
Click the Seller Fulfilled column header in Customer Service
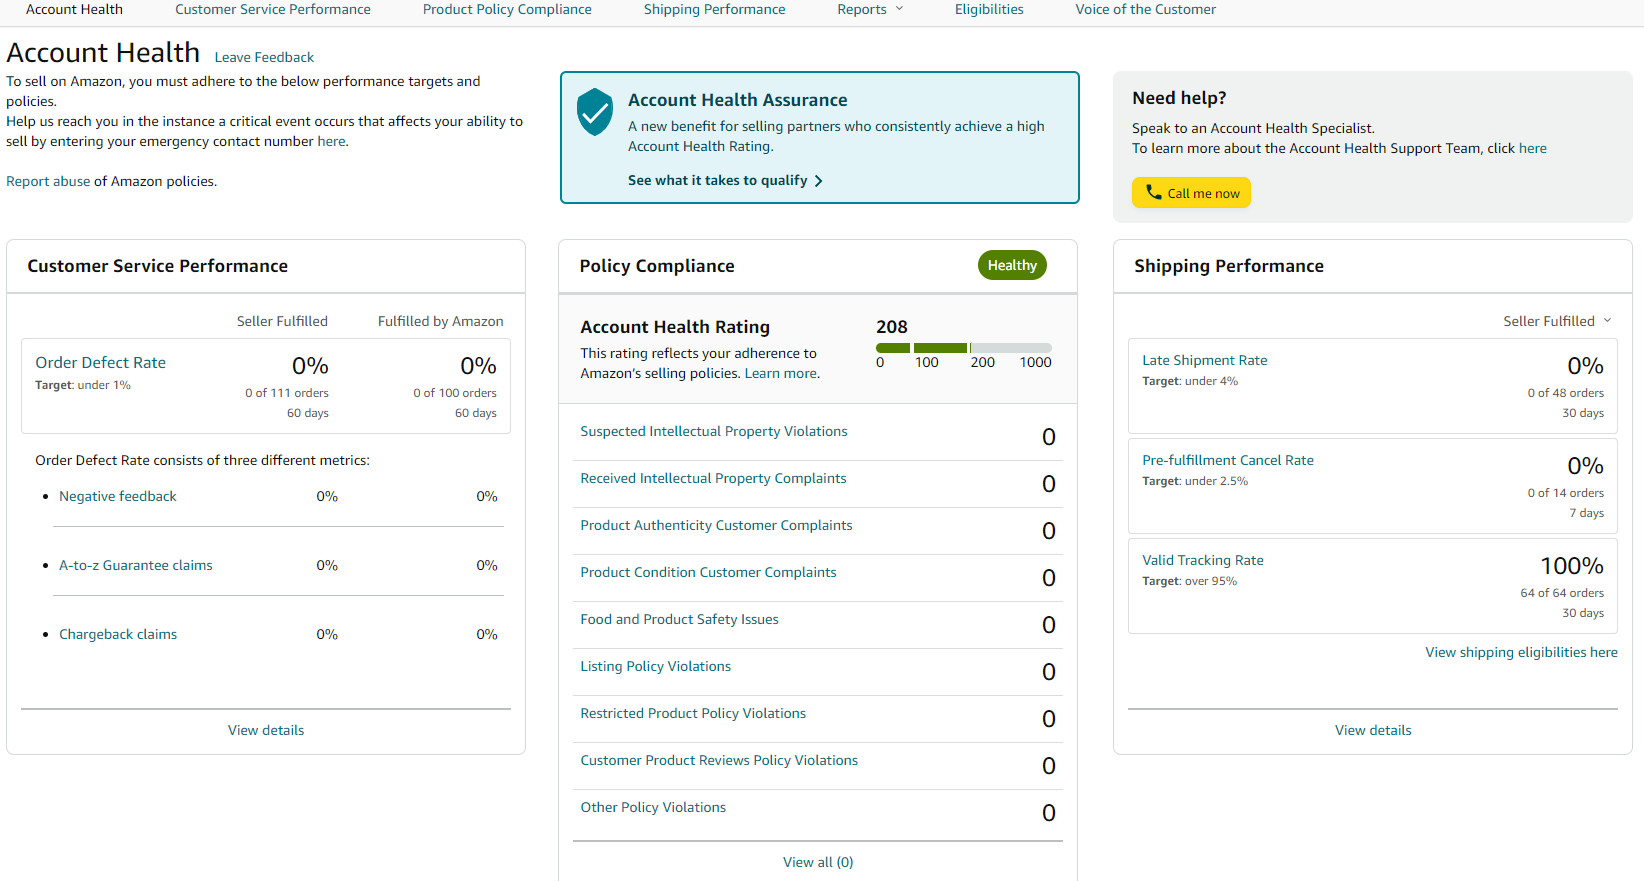[x=282, y=321]
